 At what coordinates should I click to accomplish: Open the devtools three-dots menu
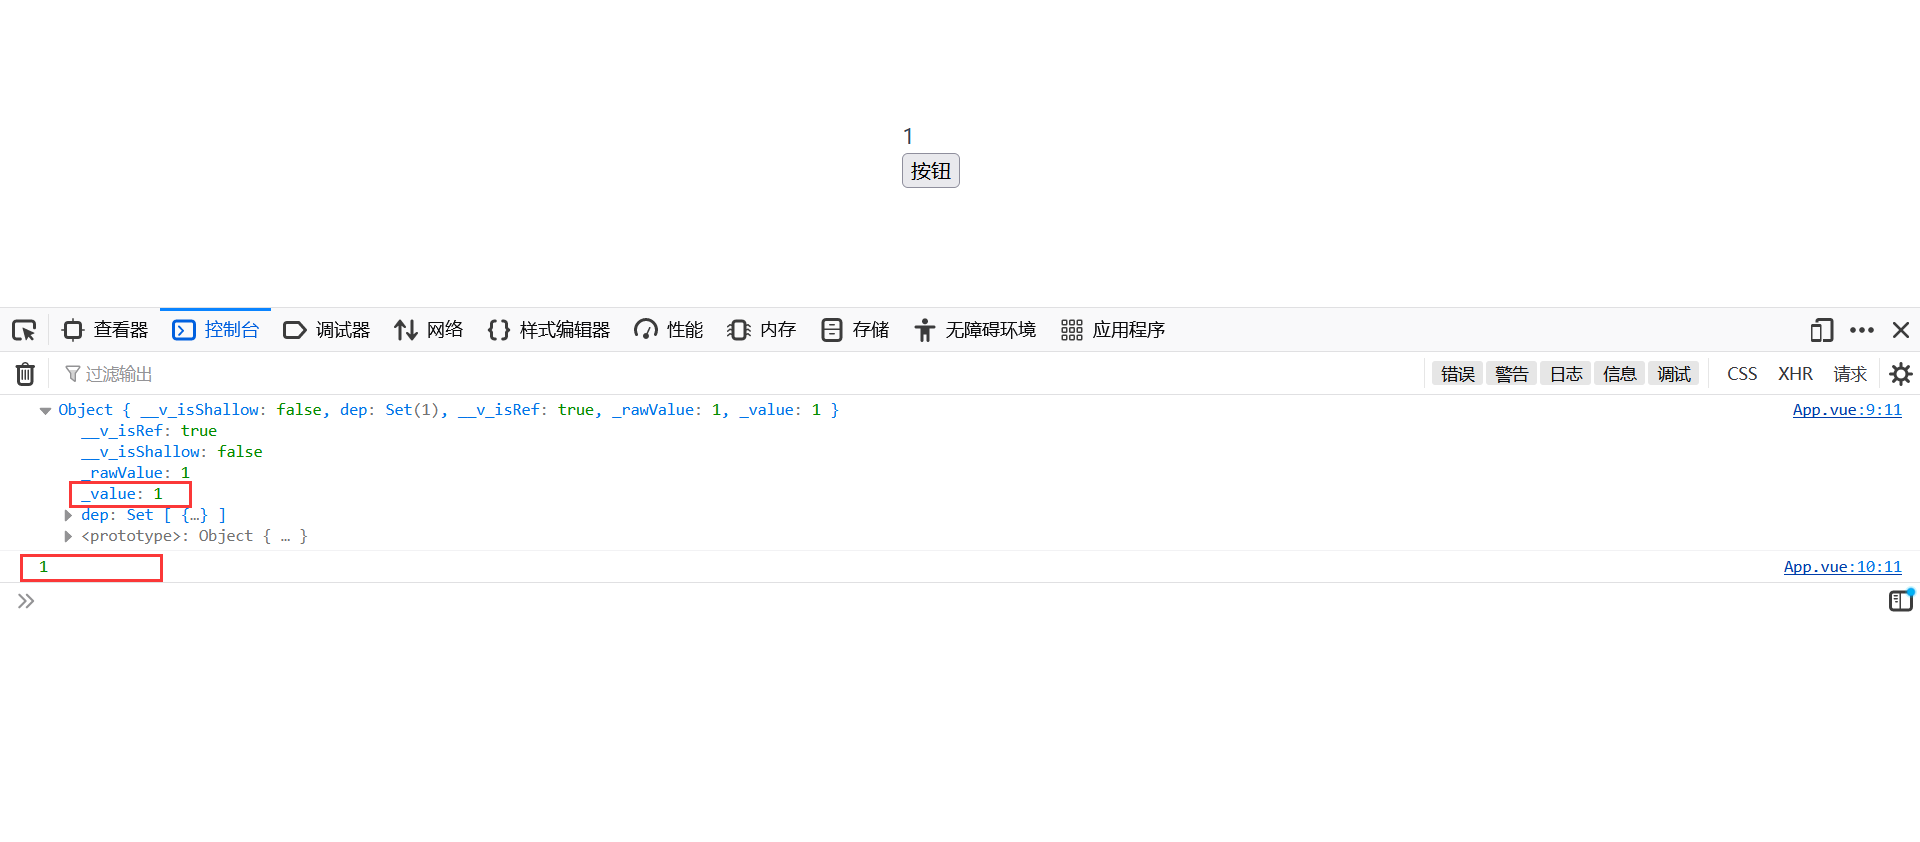click(1862, 330)
